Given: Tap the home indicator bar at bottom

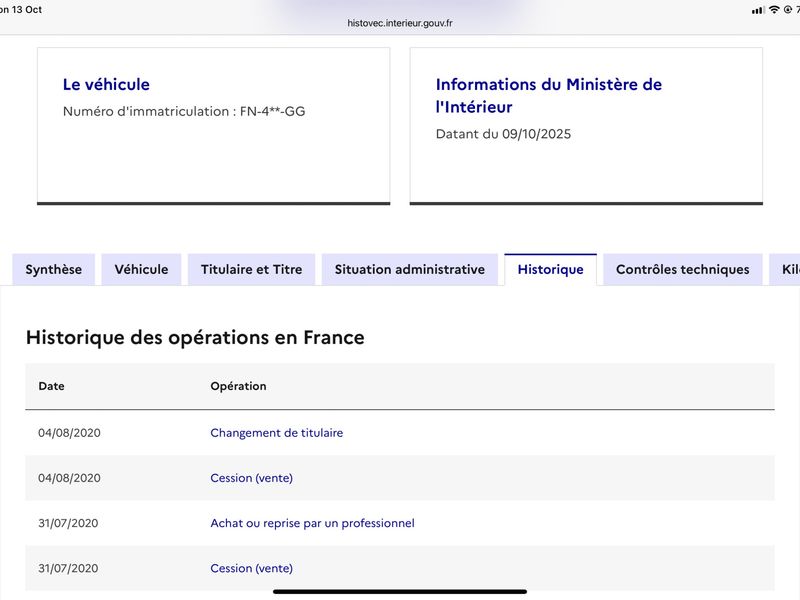Looking at the screenshot, I should tap(400, 592).
